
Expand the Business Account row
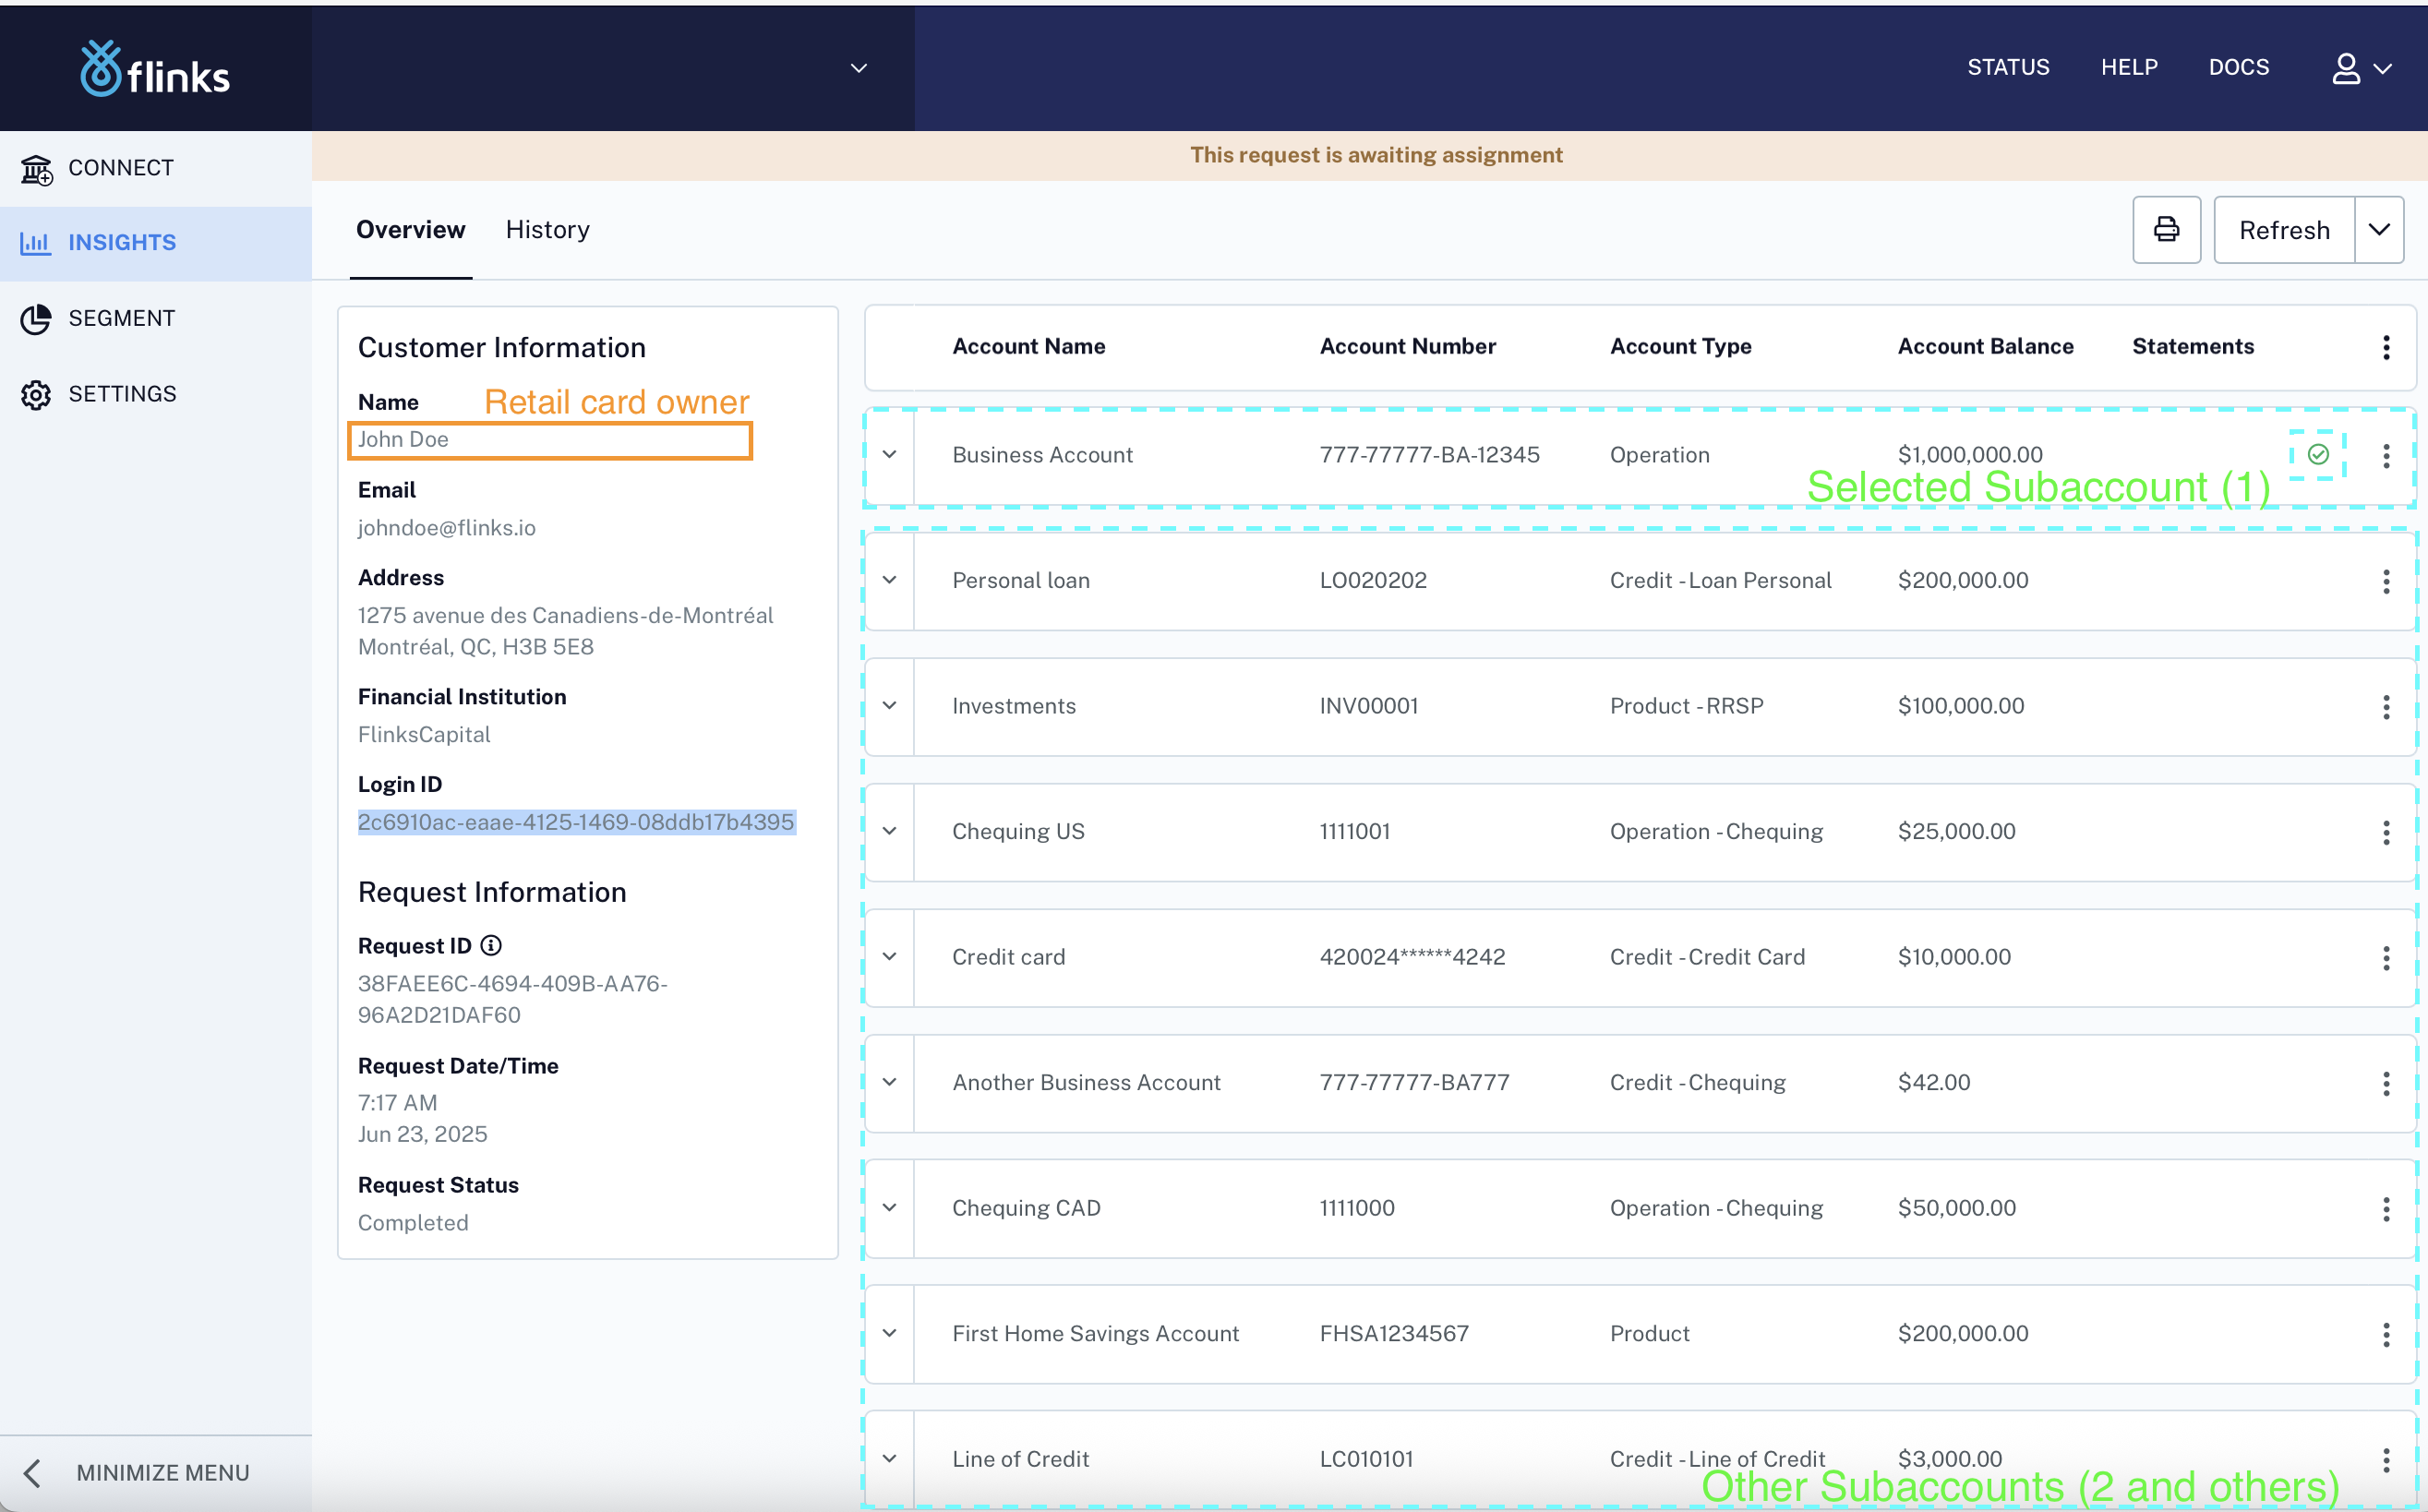pyautogui.click(x=889, y=455)
